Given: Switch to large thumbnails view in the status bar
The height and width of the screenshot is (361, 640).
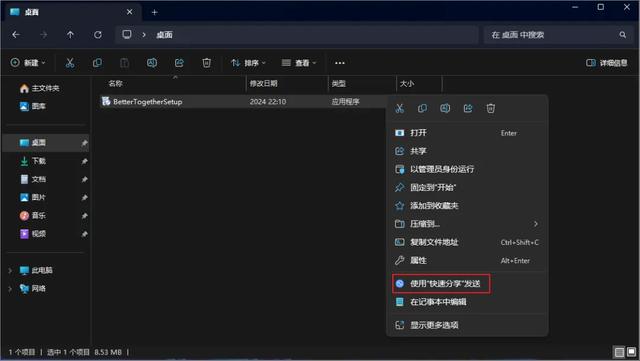Looking at the screenshot, I should (x=631, y=352).
